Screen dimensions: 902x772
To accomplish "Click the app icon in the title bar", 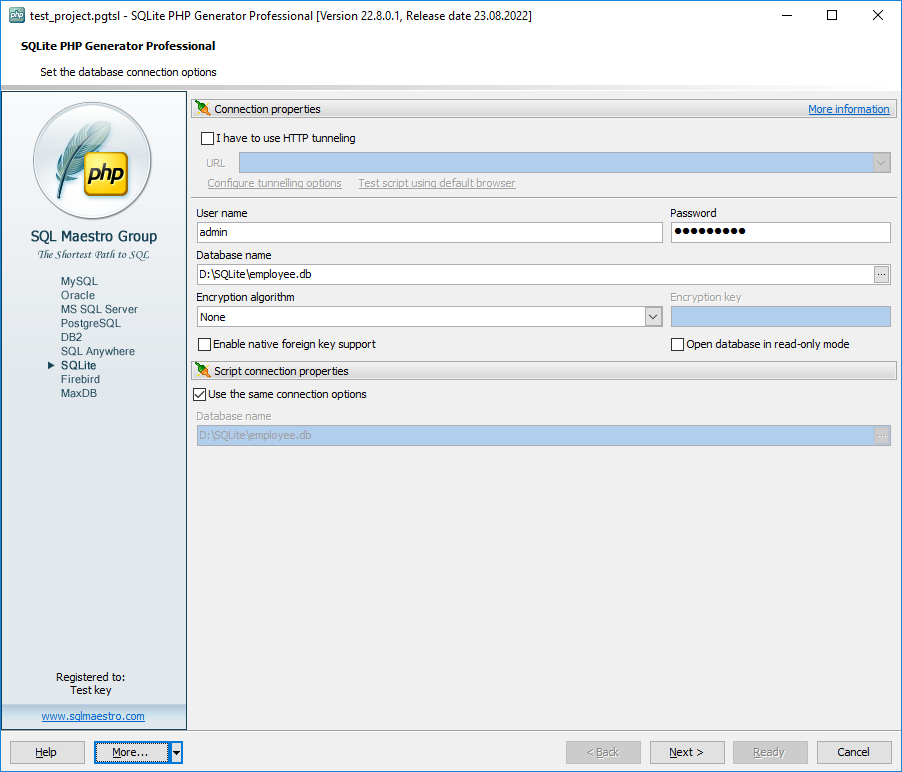I will pyautogui.click(x=16, y=16).
